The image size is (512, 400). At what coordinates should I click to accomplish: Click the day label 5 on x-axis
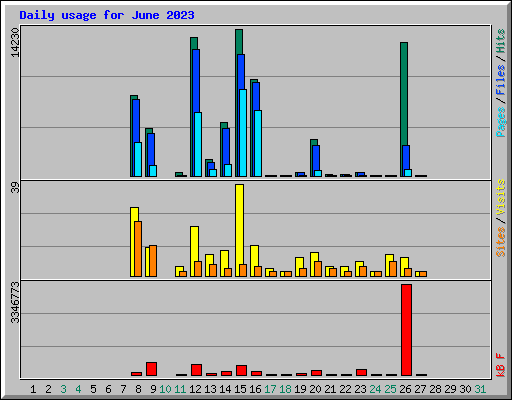pyautogui.click(x=93, y=389)
